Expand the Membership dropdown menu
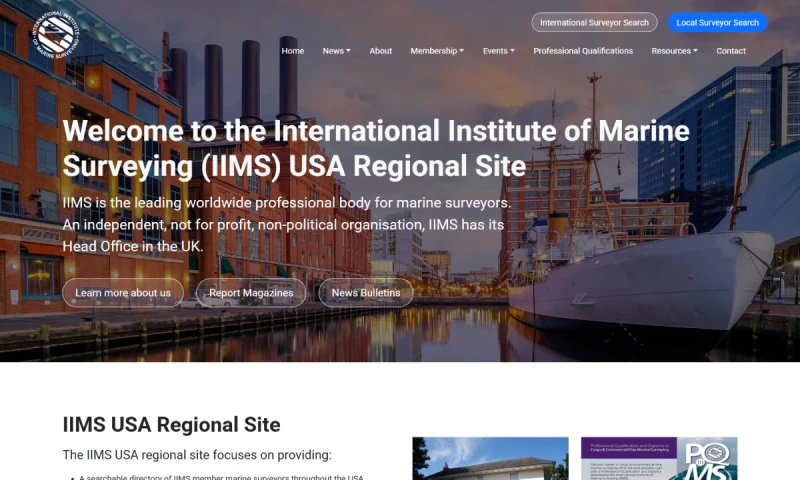 click(x=437, y=51)
